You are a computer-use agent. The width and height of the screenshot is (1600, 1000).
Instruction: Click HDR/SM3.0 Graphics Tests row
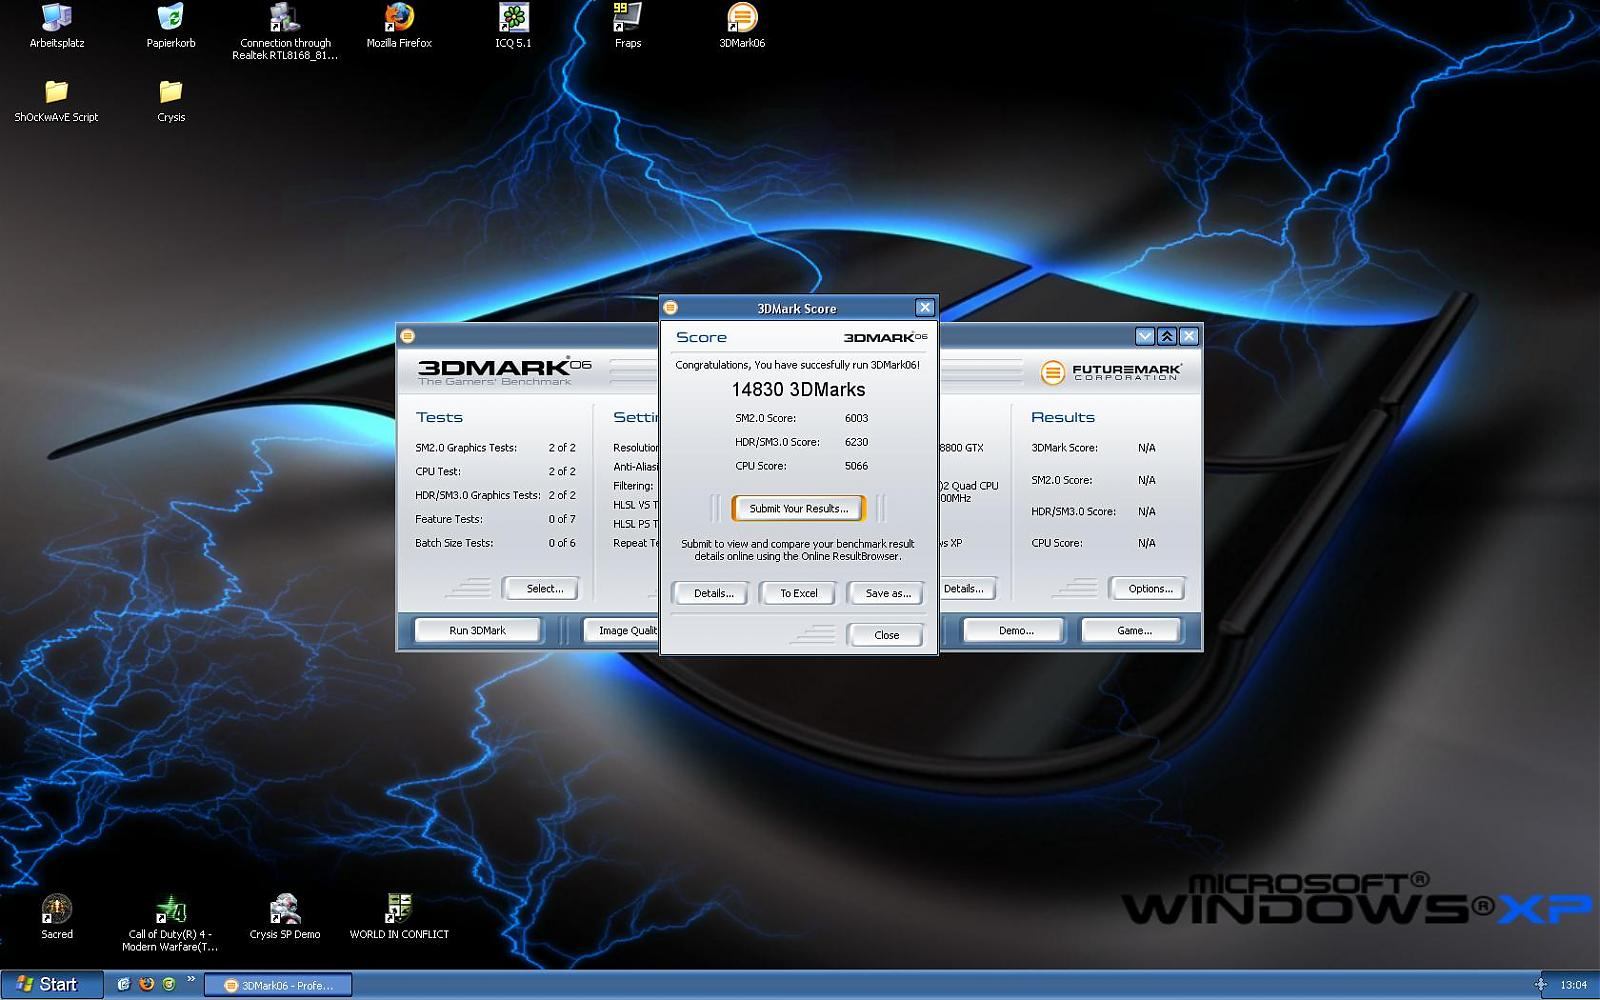click(x=495, y=495)
